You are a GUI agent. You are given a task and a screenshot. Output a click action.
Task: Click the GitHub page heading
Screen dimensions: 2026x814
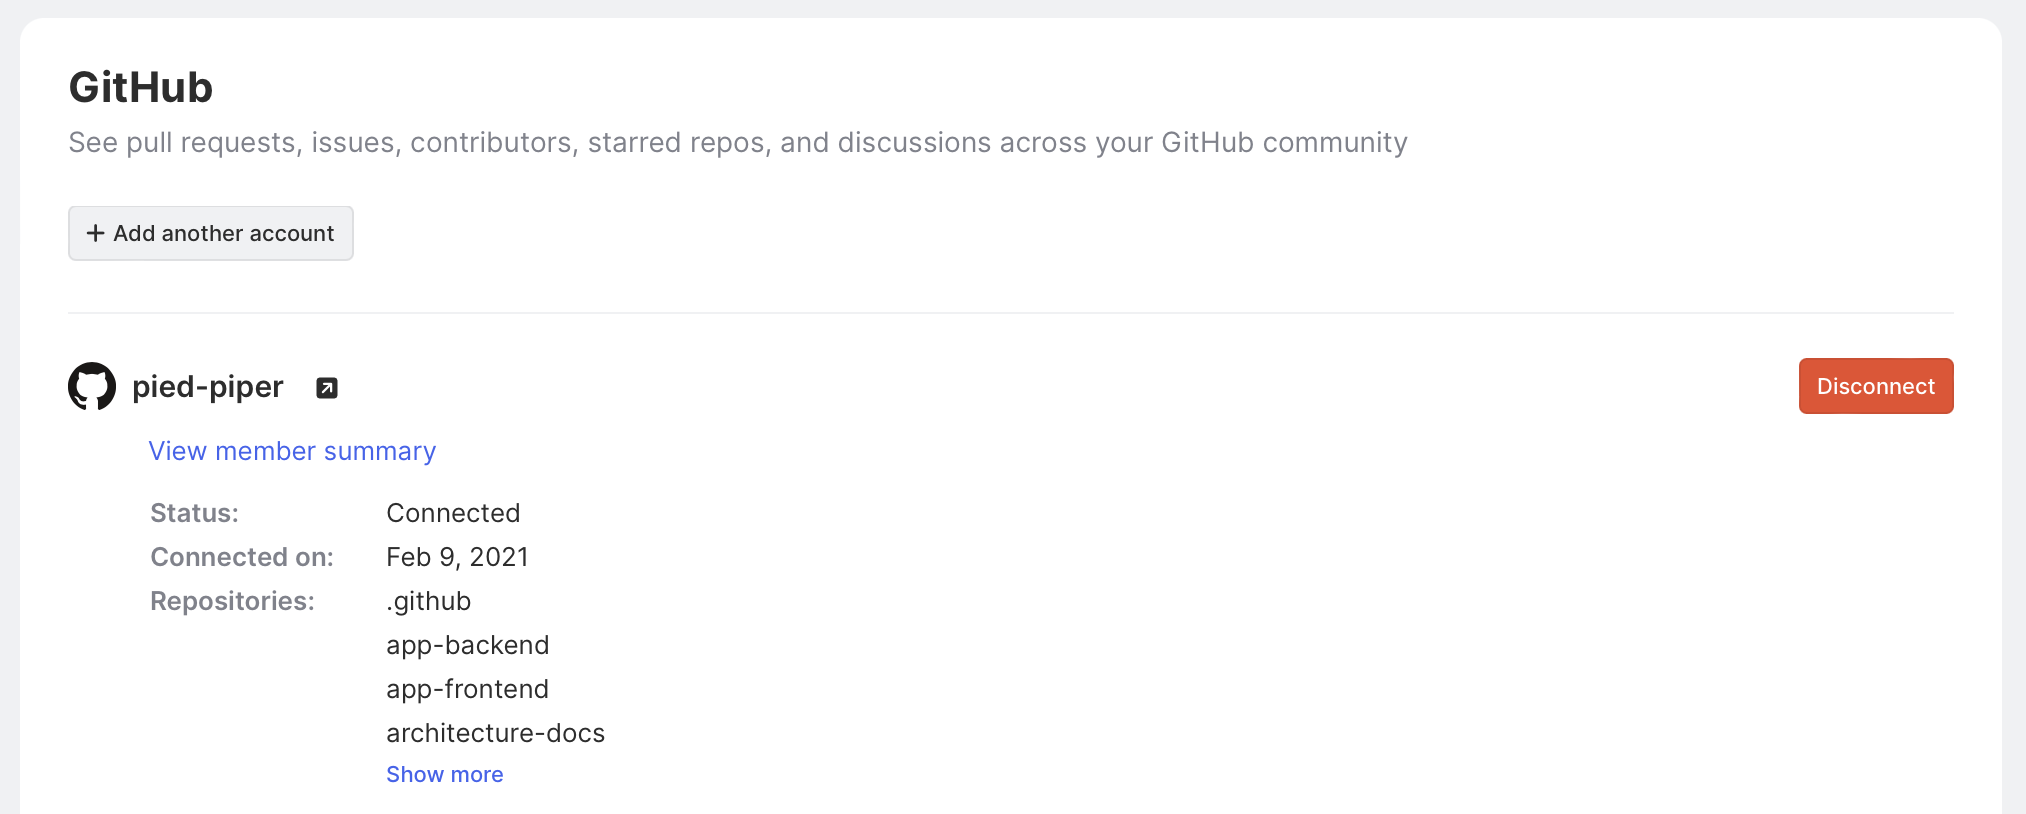[x=141, y=88]
